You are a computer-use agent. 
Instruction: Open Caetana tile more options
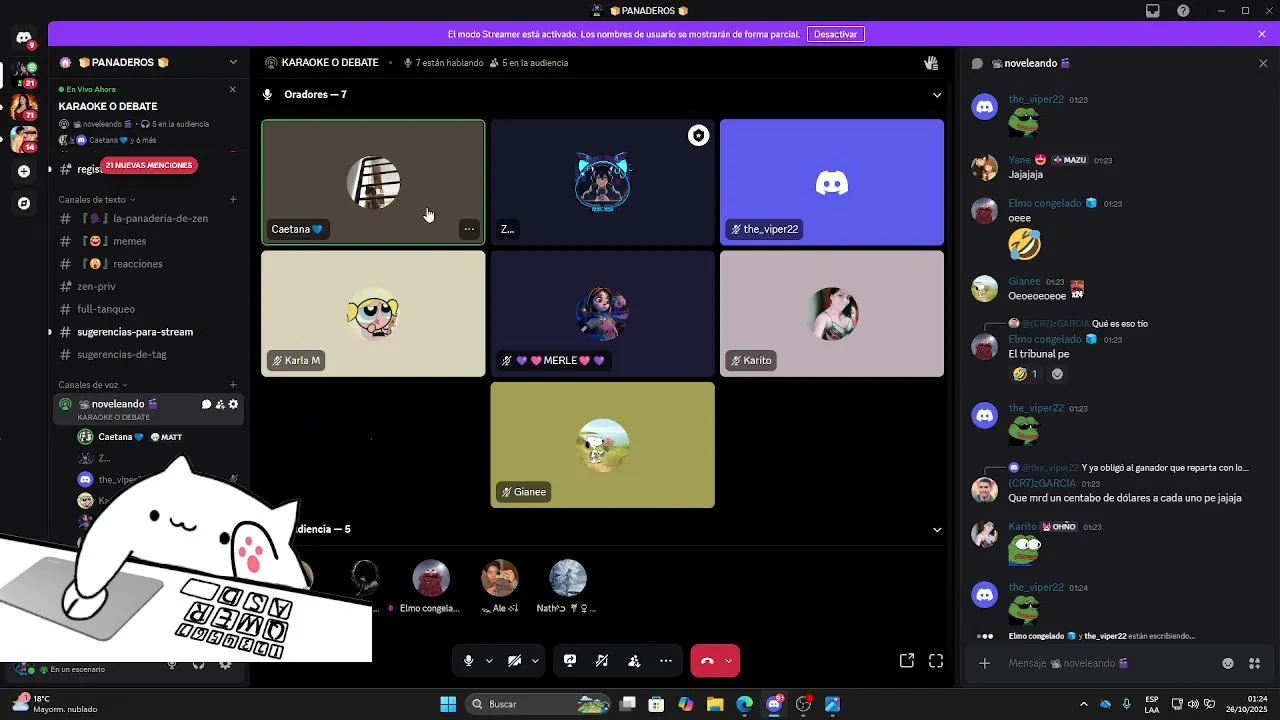469,229
